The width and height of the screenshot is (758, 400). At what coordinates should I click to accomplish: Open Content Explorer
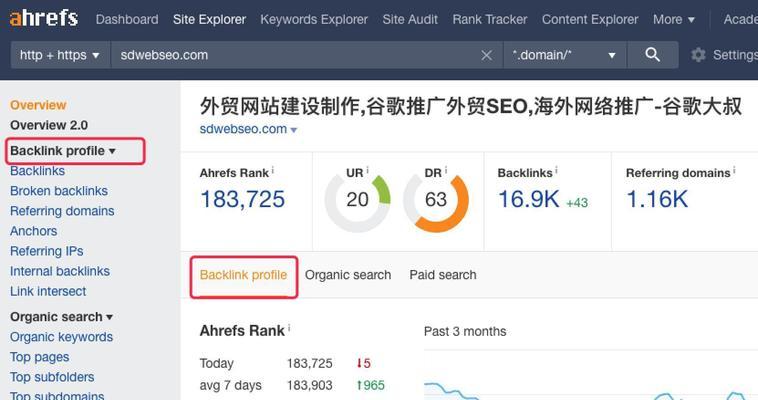(x=590, y=19)
